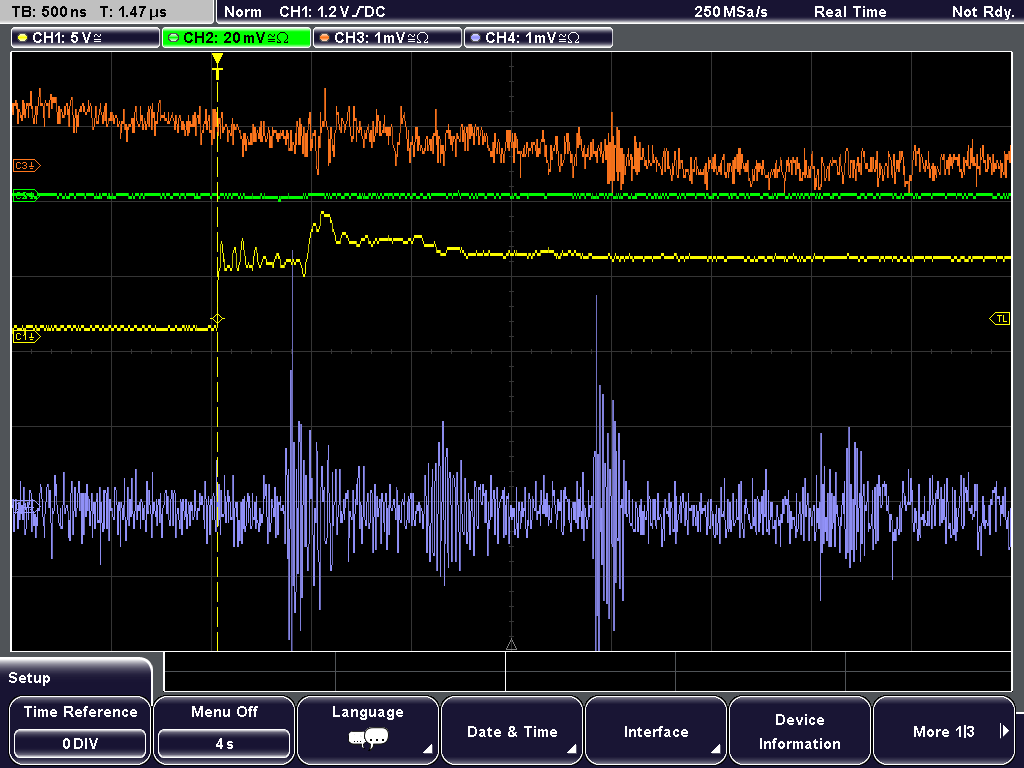Click the CH3 orange channel color dot
The height and width of the screenshot is (768, 1024).
325,38
